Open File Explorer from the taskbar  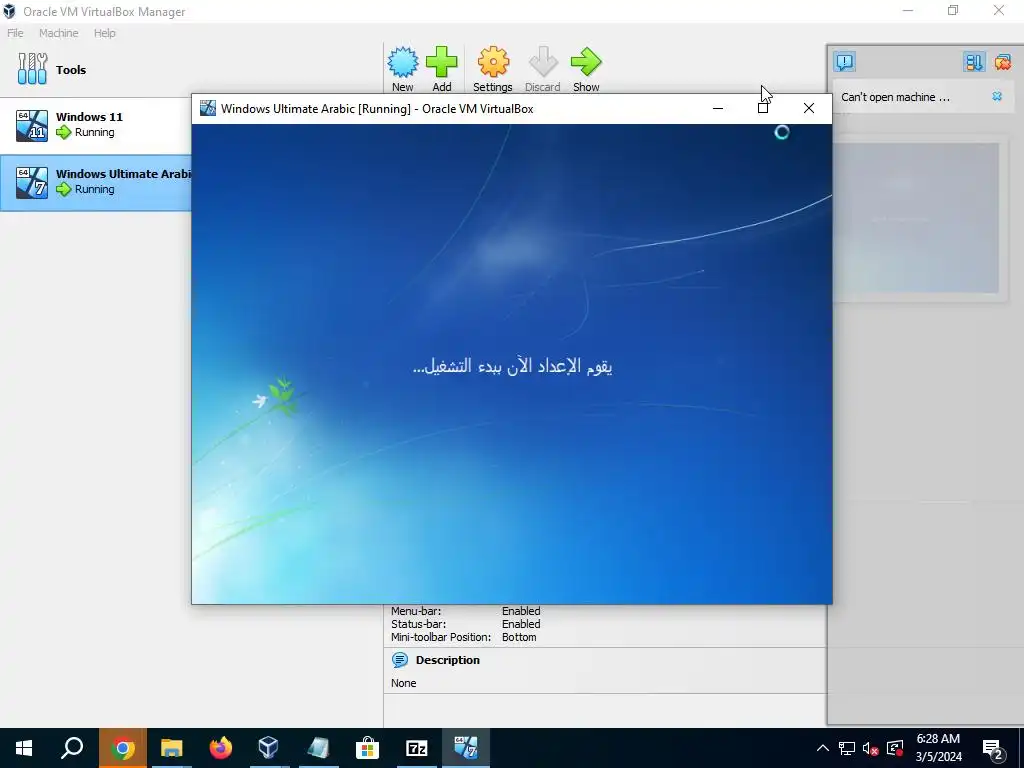(171, 748)
